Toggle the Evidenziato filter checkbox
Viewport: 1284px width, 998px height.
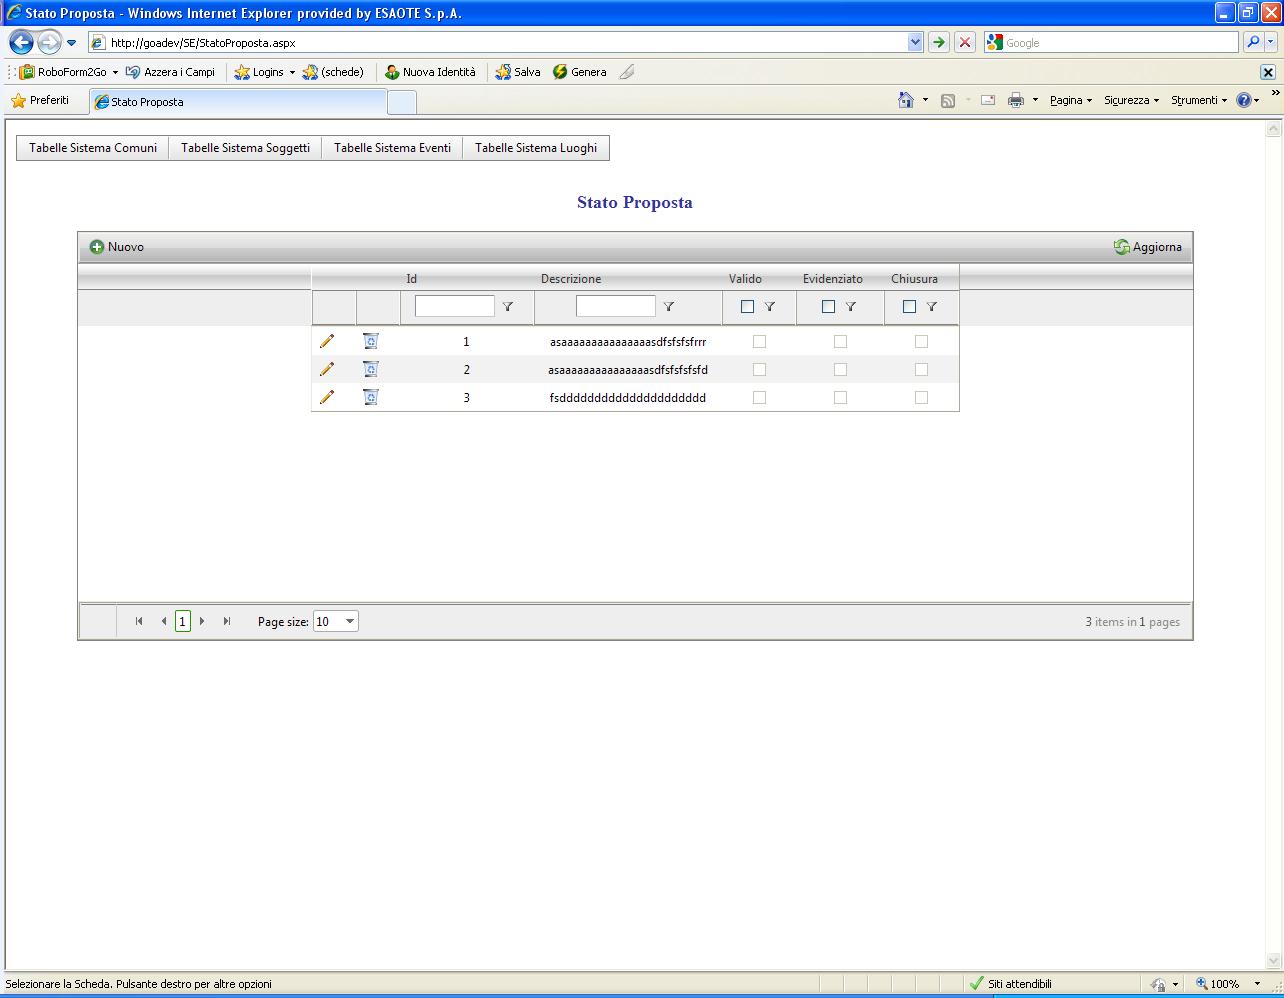tap(828, 307)
